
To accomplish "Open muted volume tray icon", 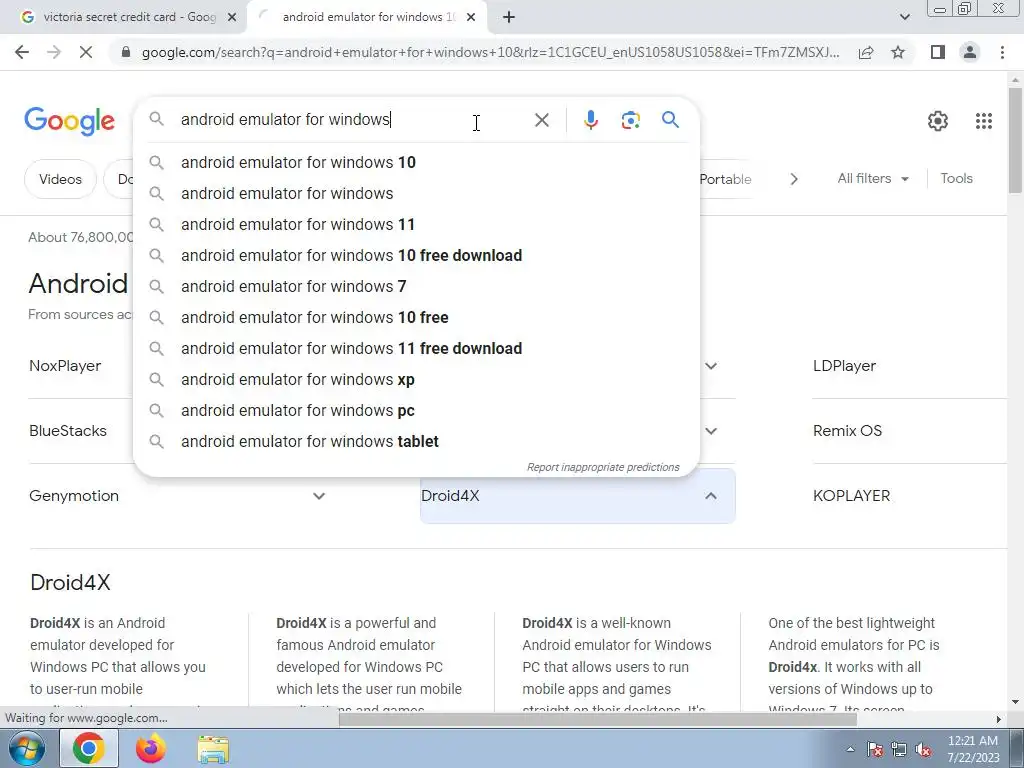I will (x=923, y=750).
